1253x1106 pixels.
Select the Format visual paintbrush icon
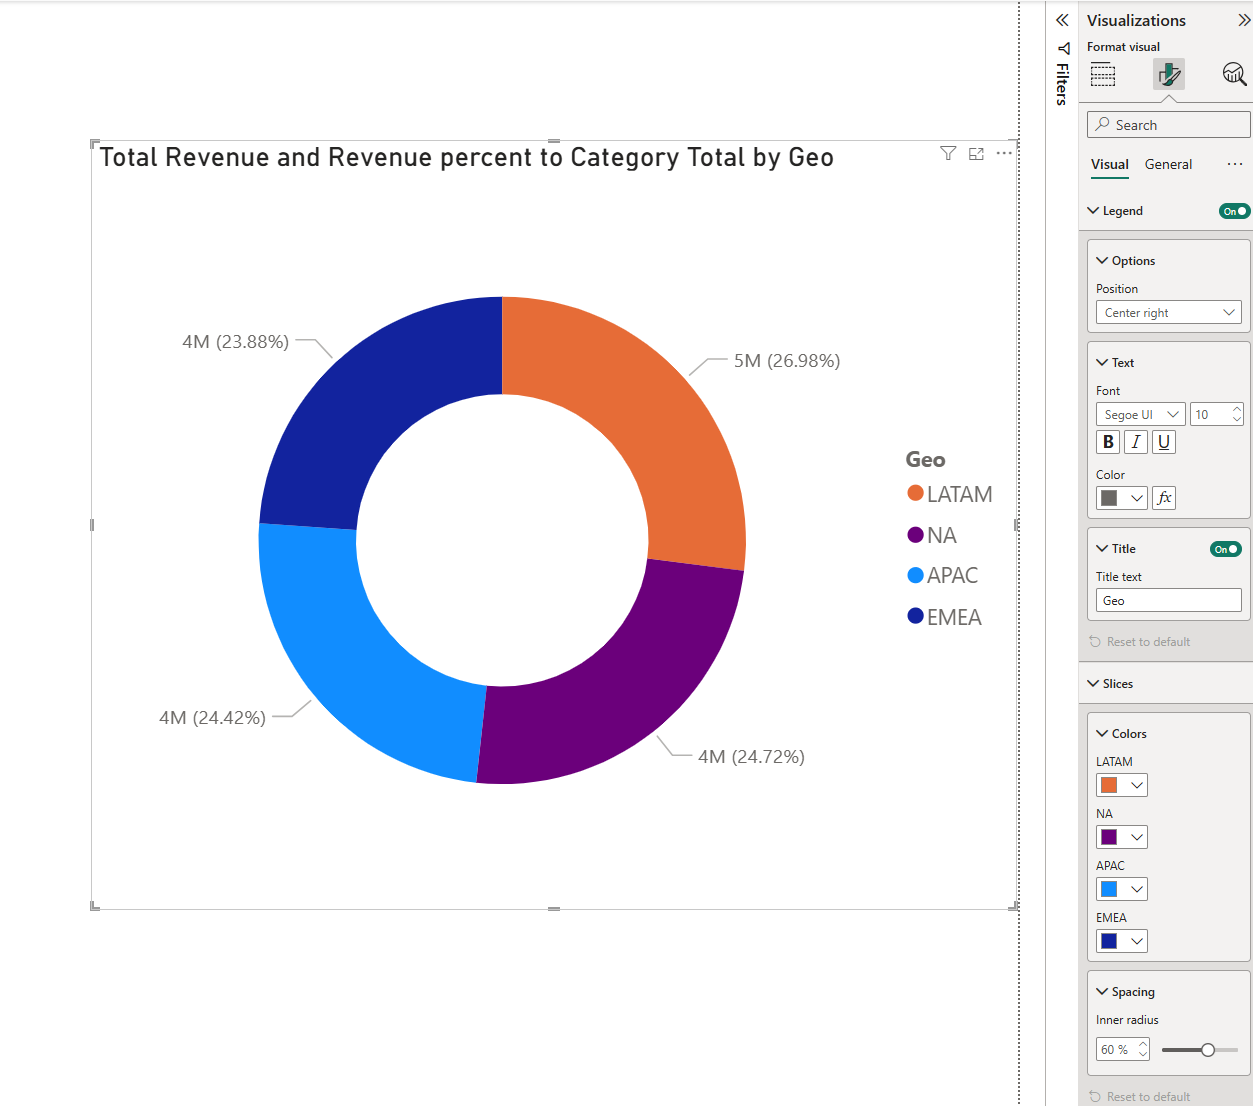tap(1169, 74)
